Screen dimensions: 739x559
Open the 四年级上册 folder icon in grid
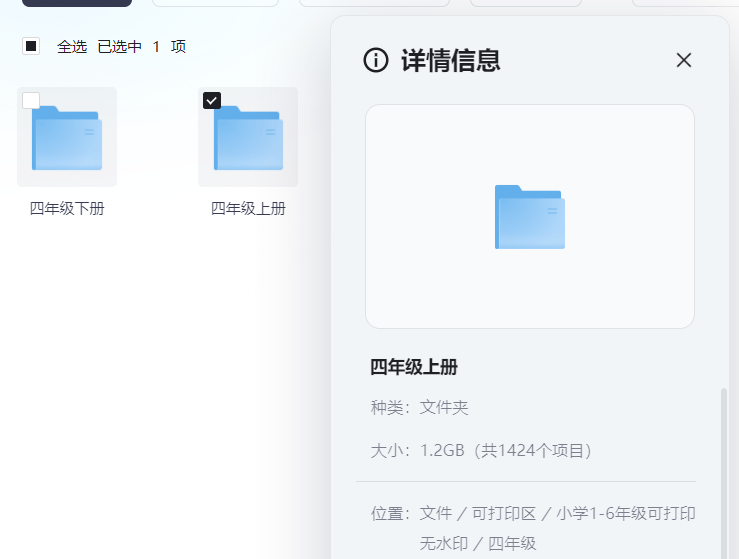pos(248,138)
